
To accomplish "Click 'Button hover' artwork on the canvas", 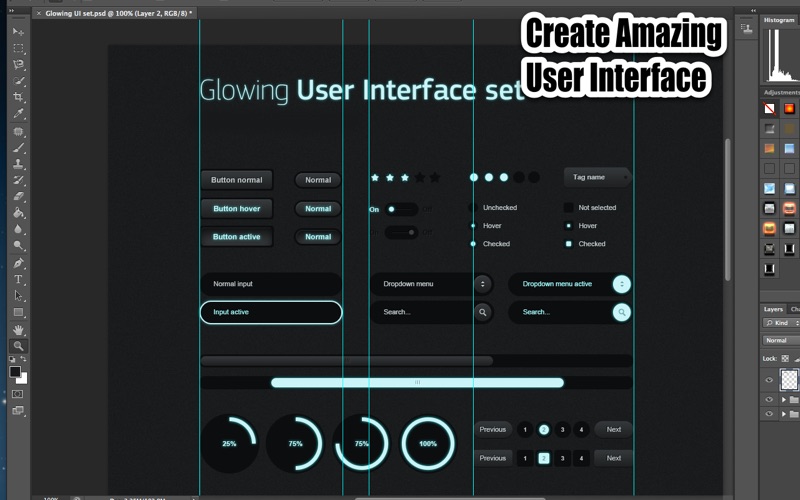I will (237, 208).
